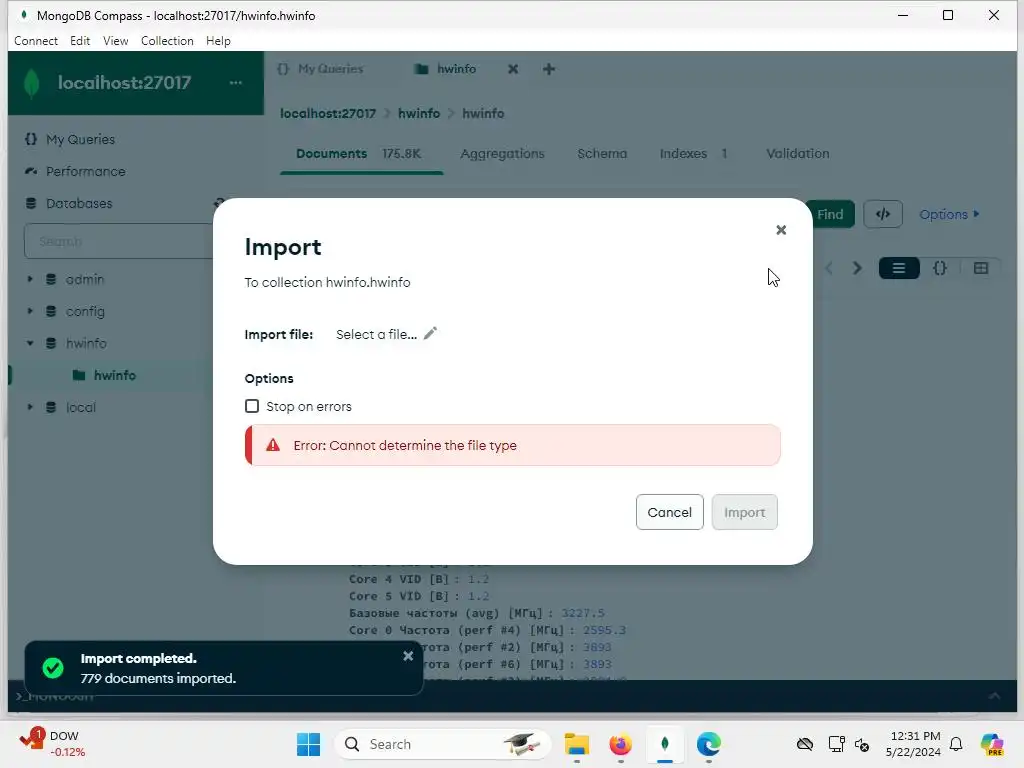Click the green Find button
The height and width of the screenshot is (768, 1024).
click(x=829, y=214)
